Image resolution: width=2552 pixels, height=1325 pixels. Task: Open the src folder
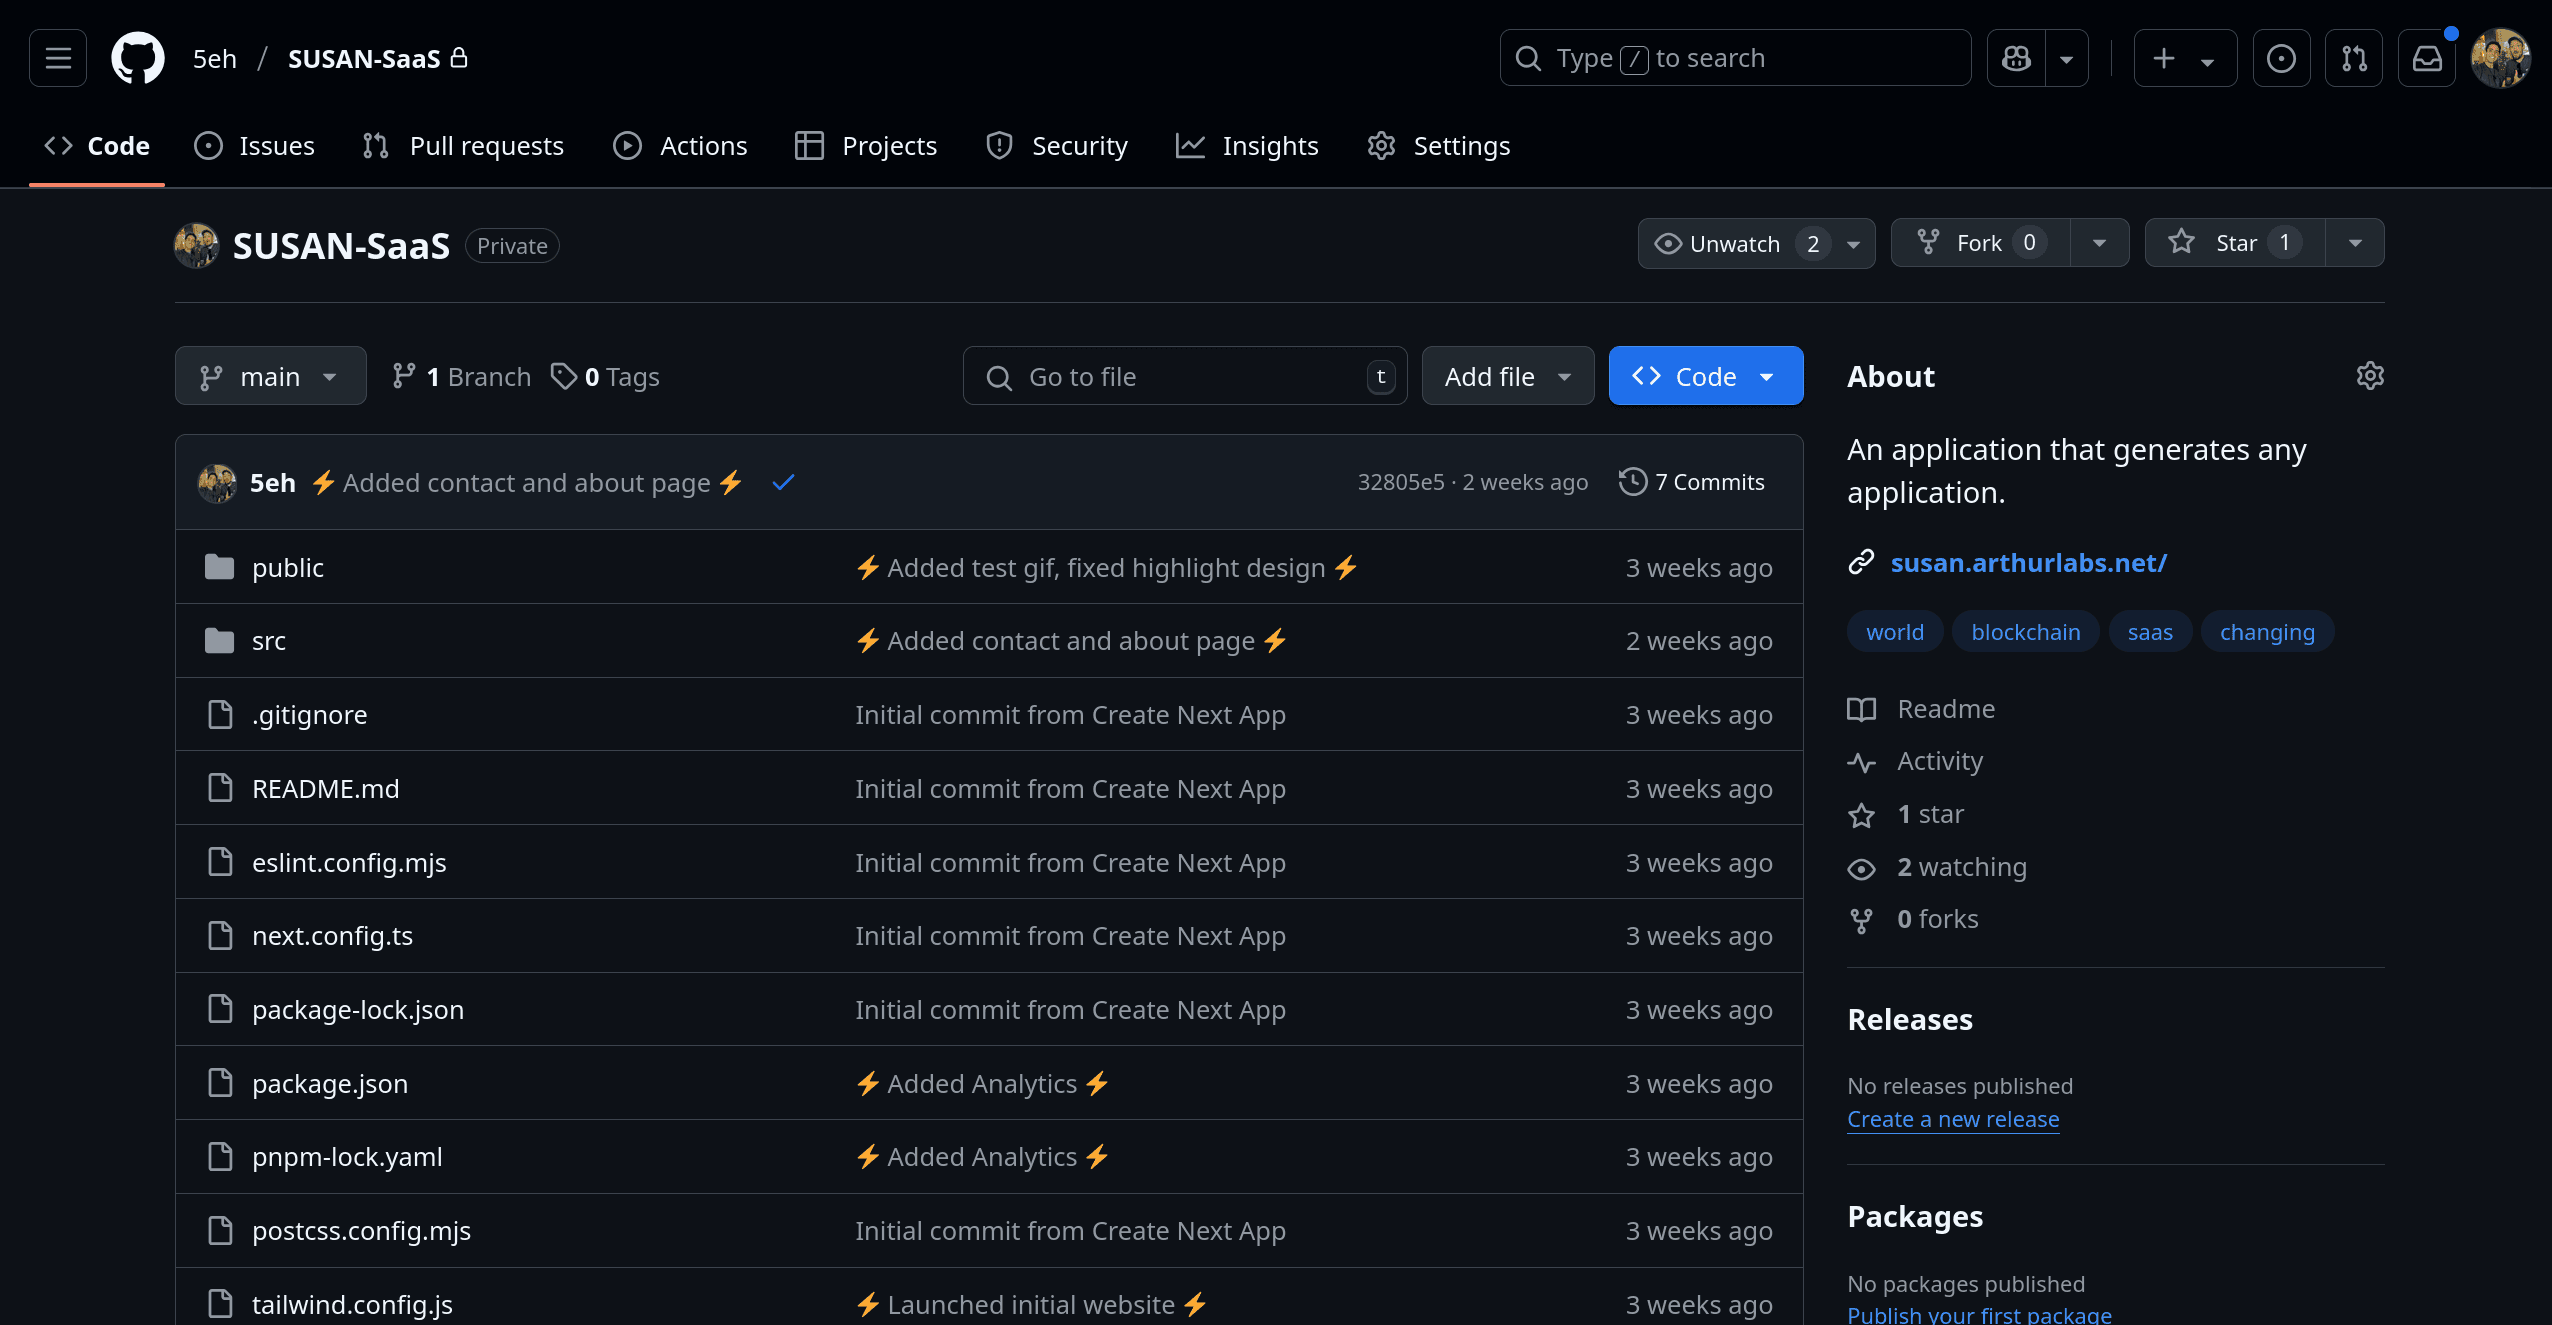pyautogui.click(x=269, y=641)
